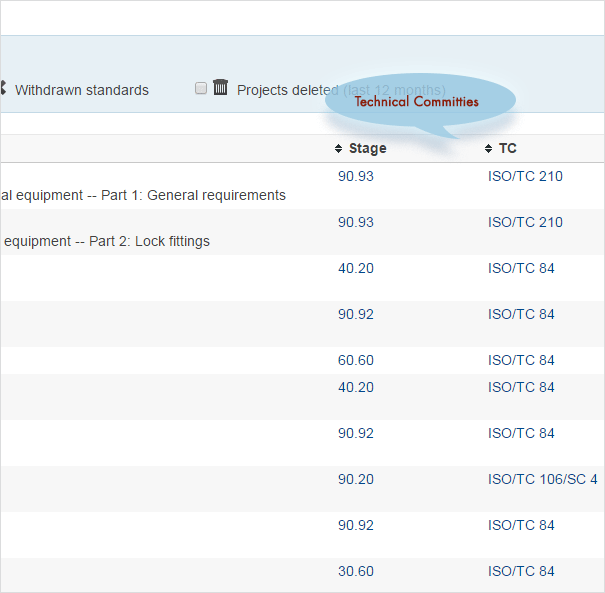The image size is (605, 593).
Task: Click the Withdrawn standards icon
Action: point(3,89)
